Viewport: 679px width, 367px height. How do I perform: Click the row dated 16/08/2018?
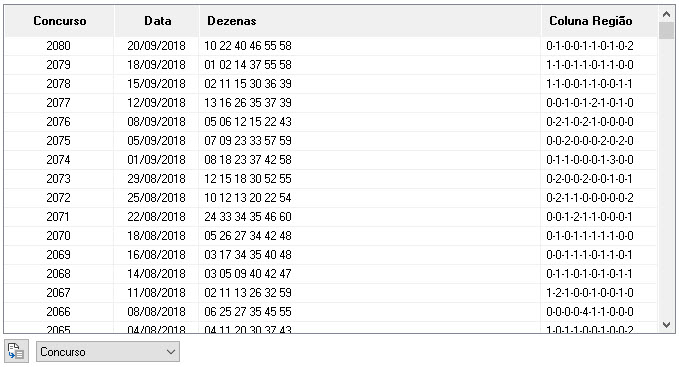[330, 254]
